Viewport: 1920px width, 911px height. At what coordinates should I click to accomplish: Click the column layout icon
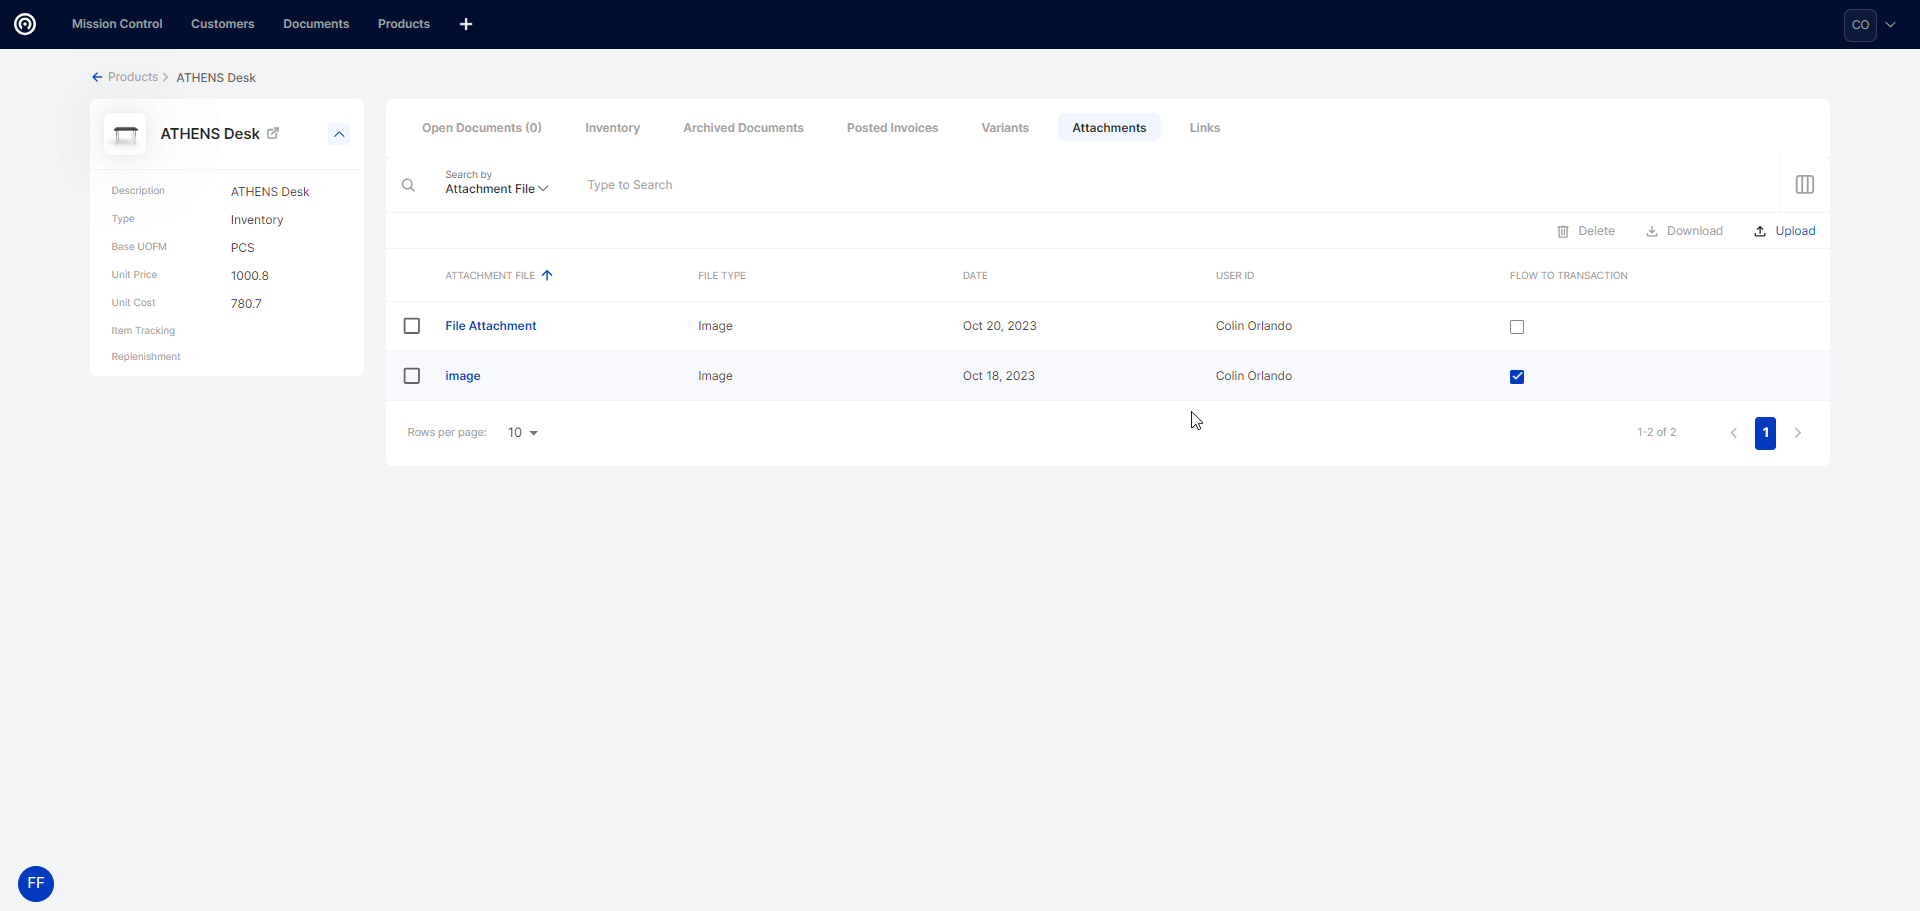(x=1804, y=185)
